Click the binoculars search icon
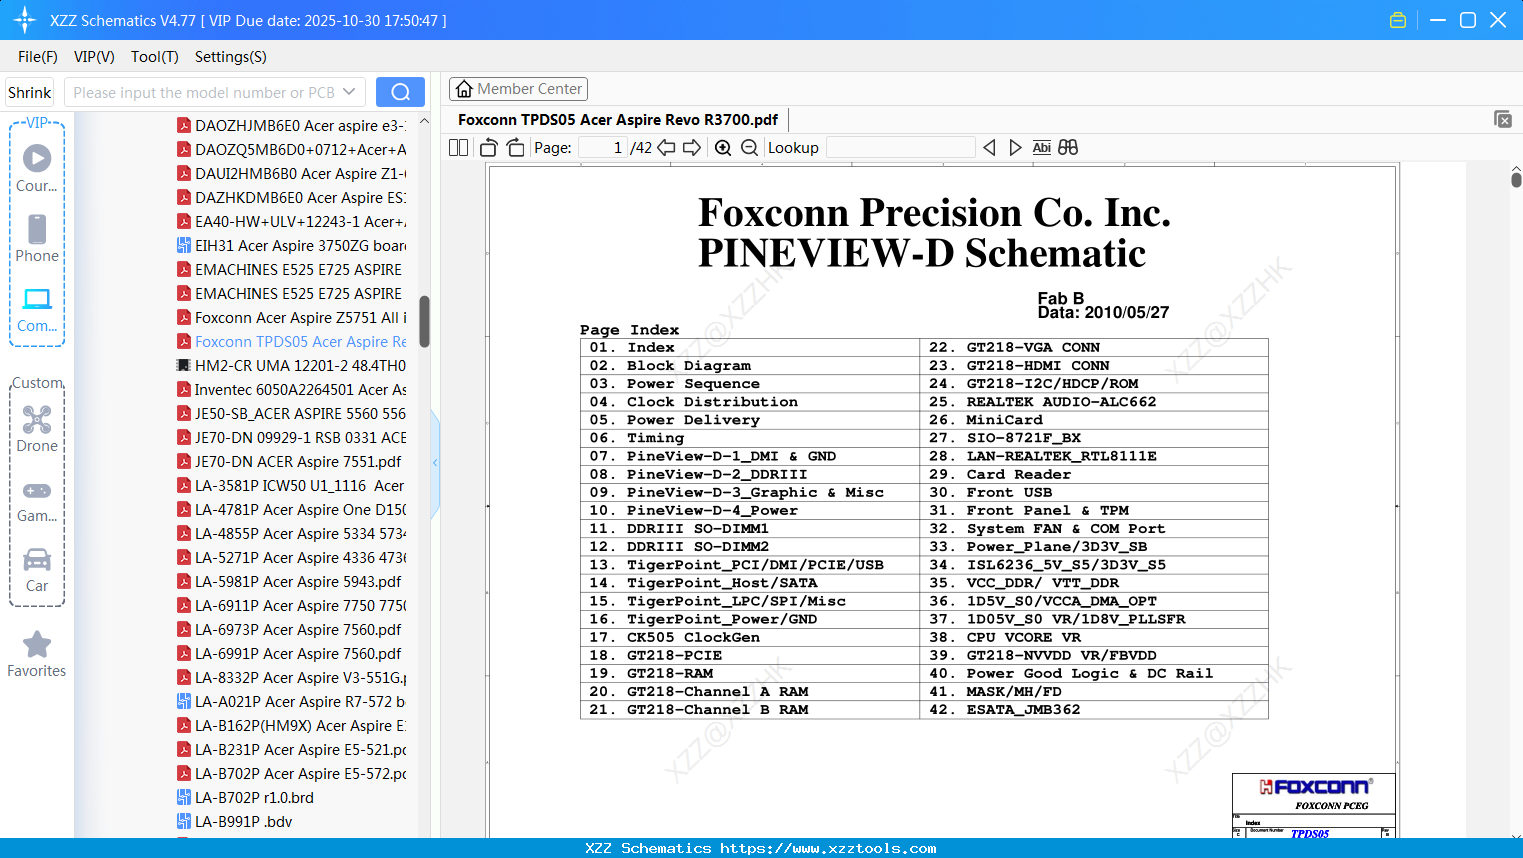 [1068, 148]
